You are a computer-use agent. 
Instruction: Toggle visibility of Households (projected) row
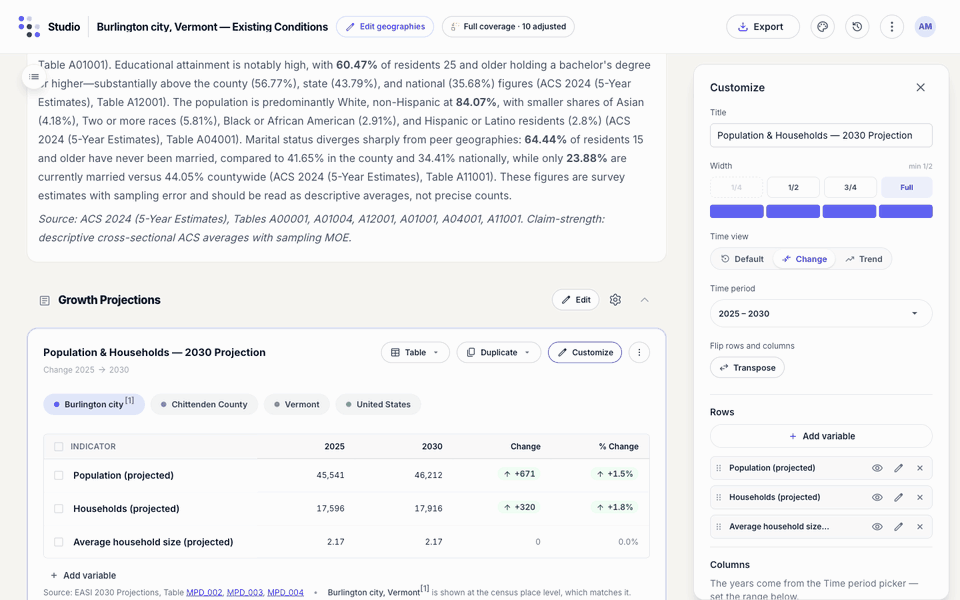(x=877, y=498)
